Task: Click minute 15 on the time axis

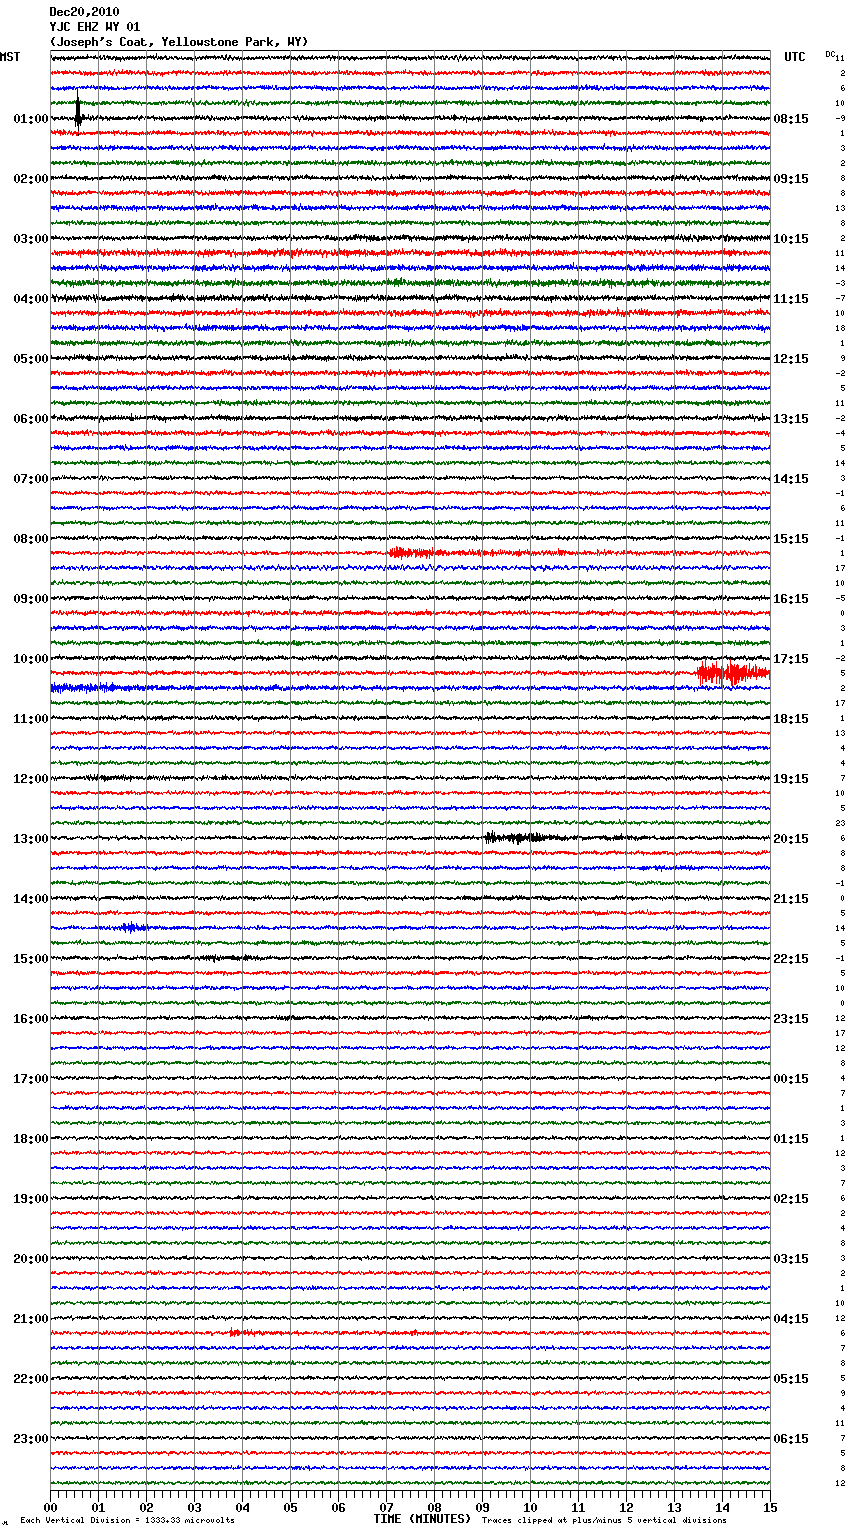Action: point(770,1507)
